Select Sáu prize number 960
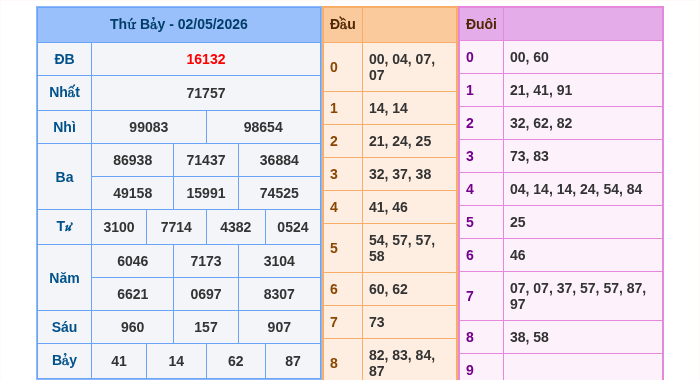Viewport: 700px width, 380px height. coord(133,327)
